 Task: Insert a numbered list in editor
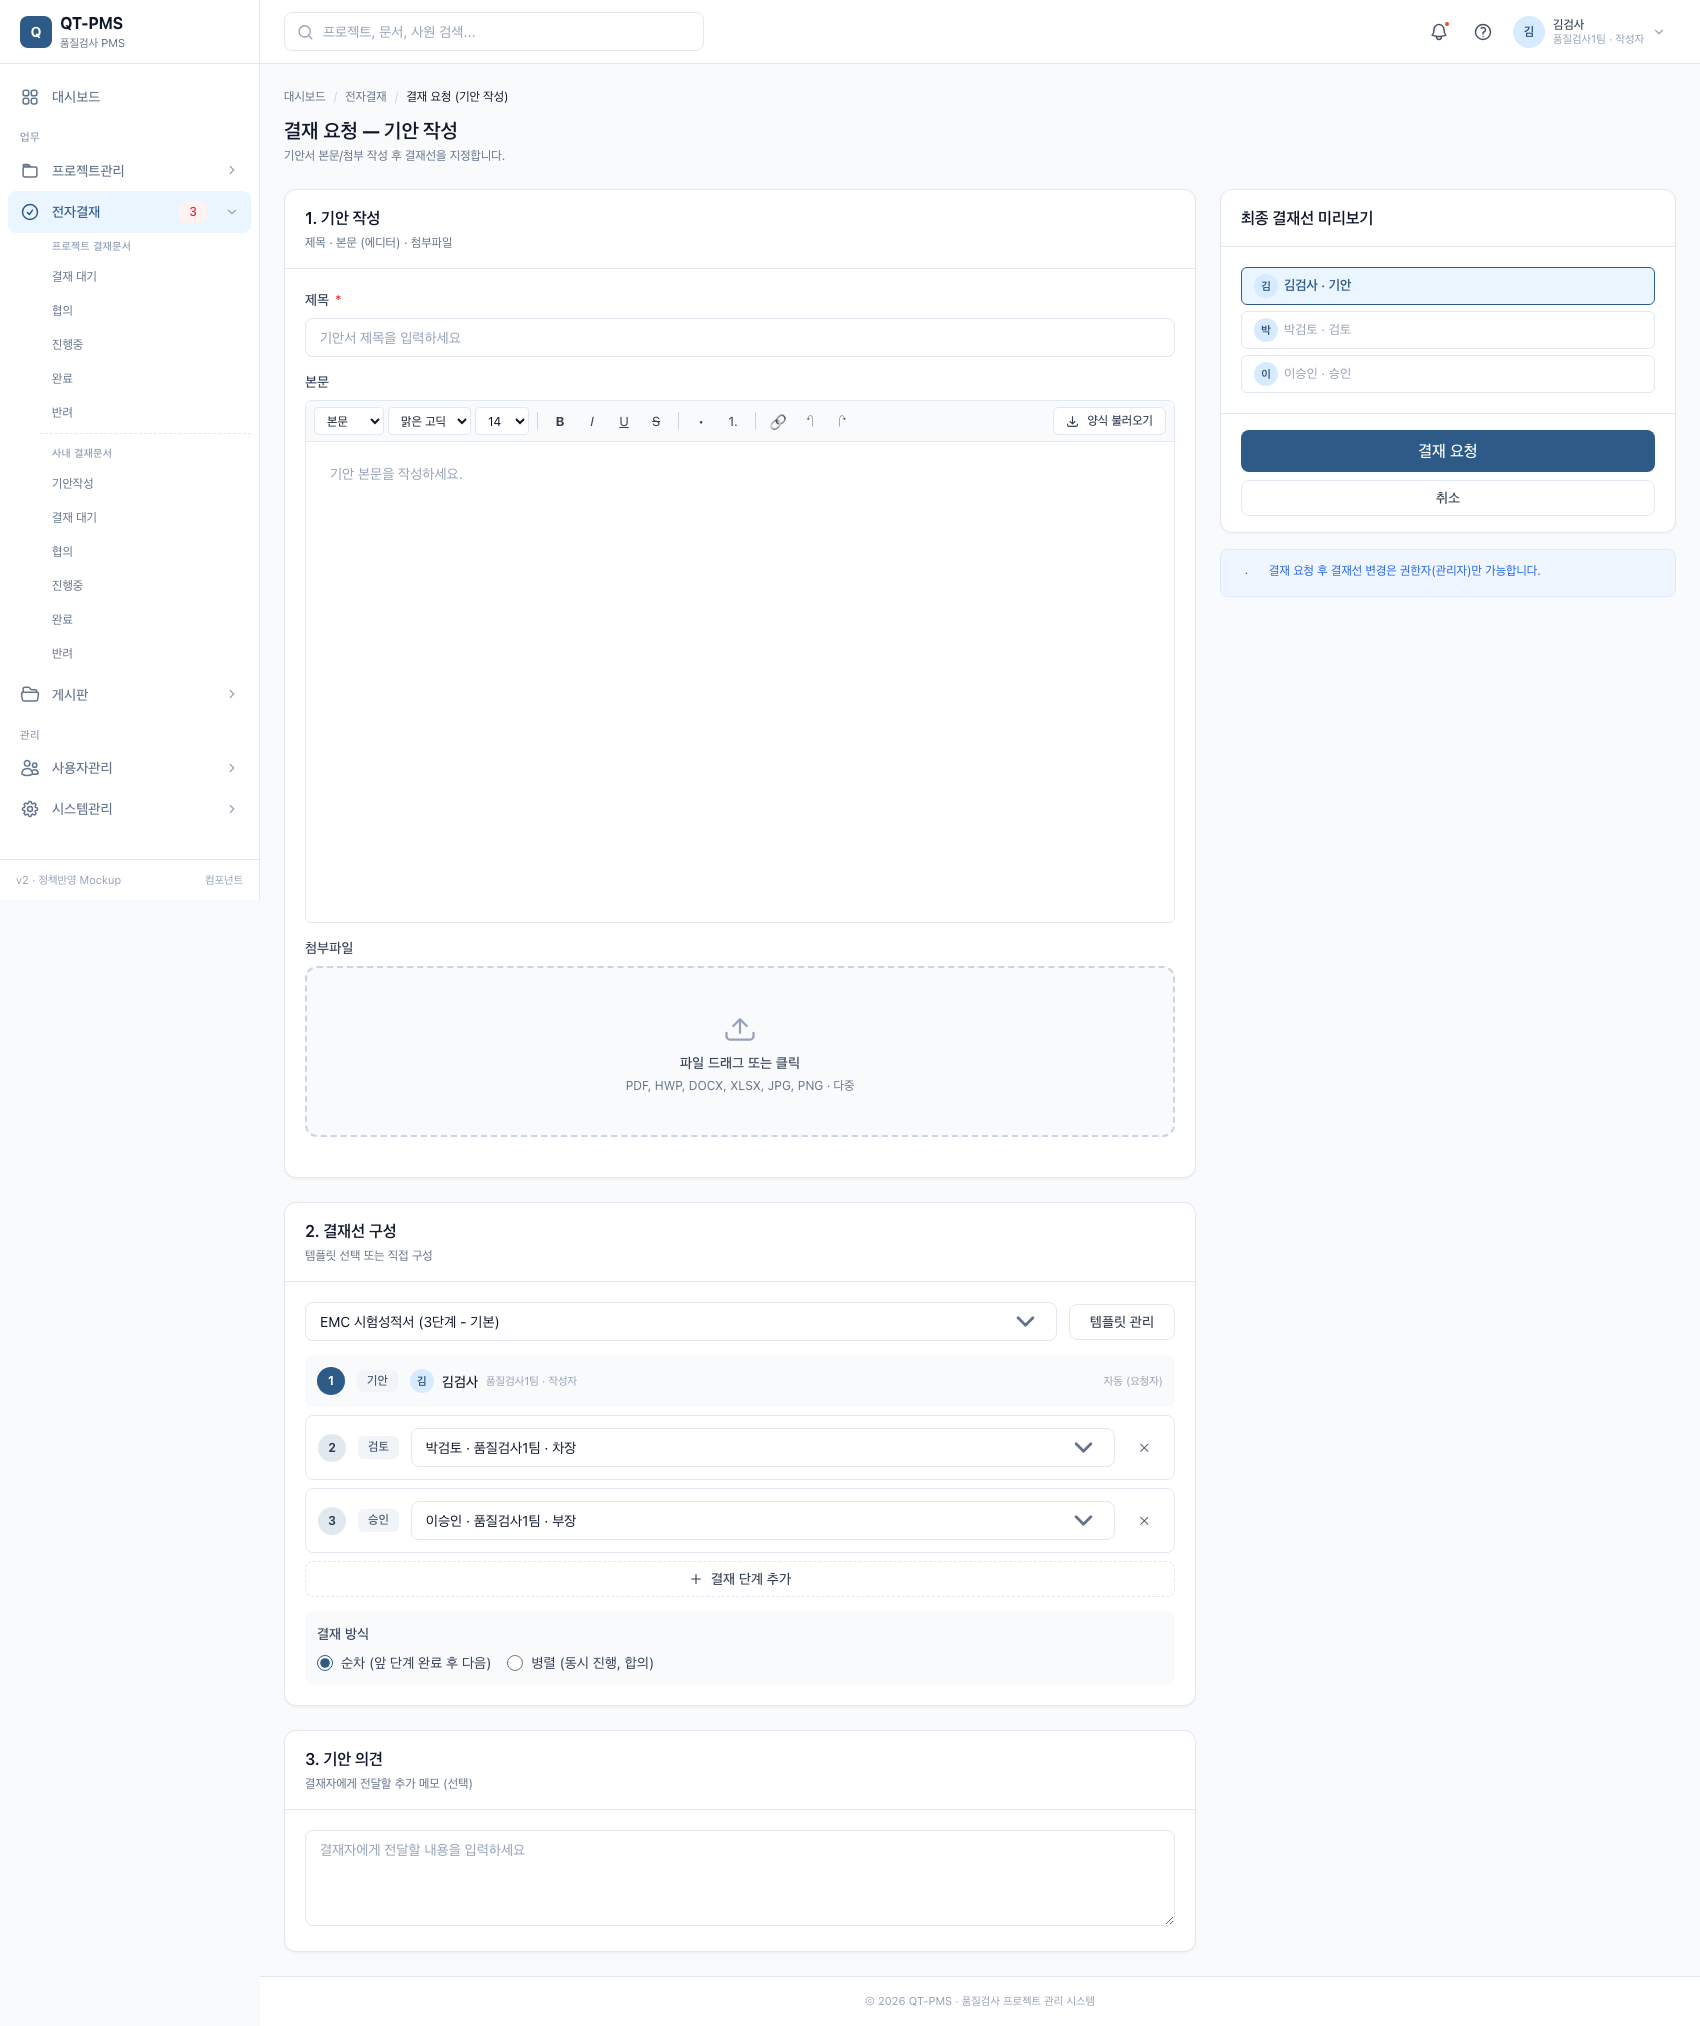(733, 422)
